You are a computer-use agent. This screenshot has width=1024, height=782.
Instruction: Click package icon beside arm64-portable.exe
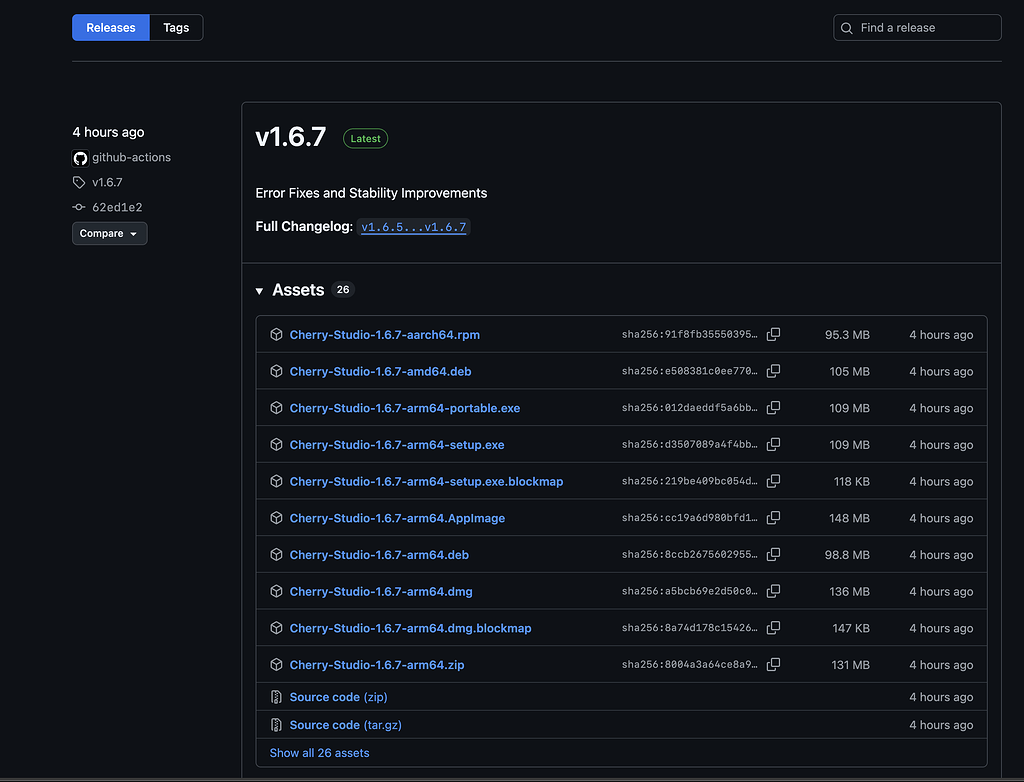tap(276, 408)
